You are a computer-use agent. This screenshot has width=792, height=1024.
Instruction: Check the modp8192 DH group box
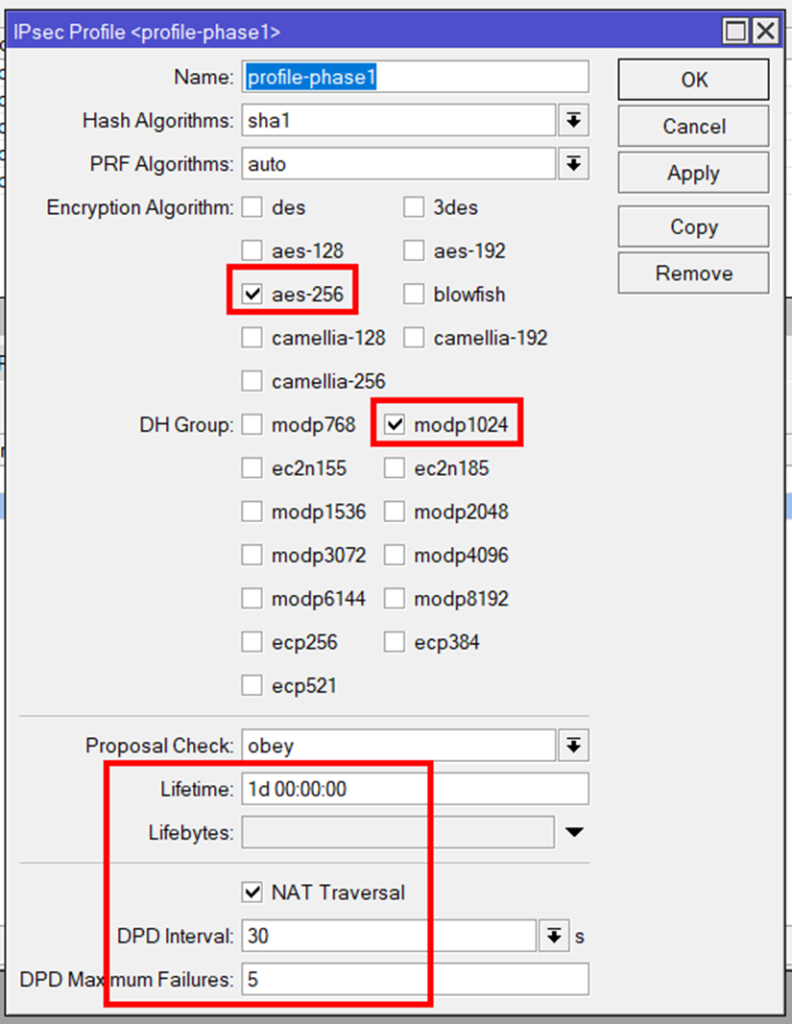coord(394,599)
